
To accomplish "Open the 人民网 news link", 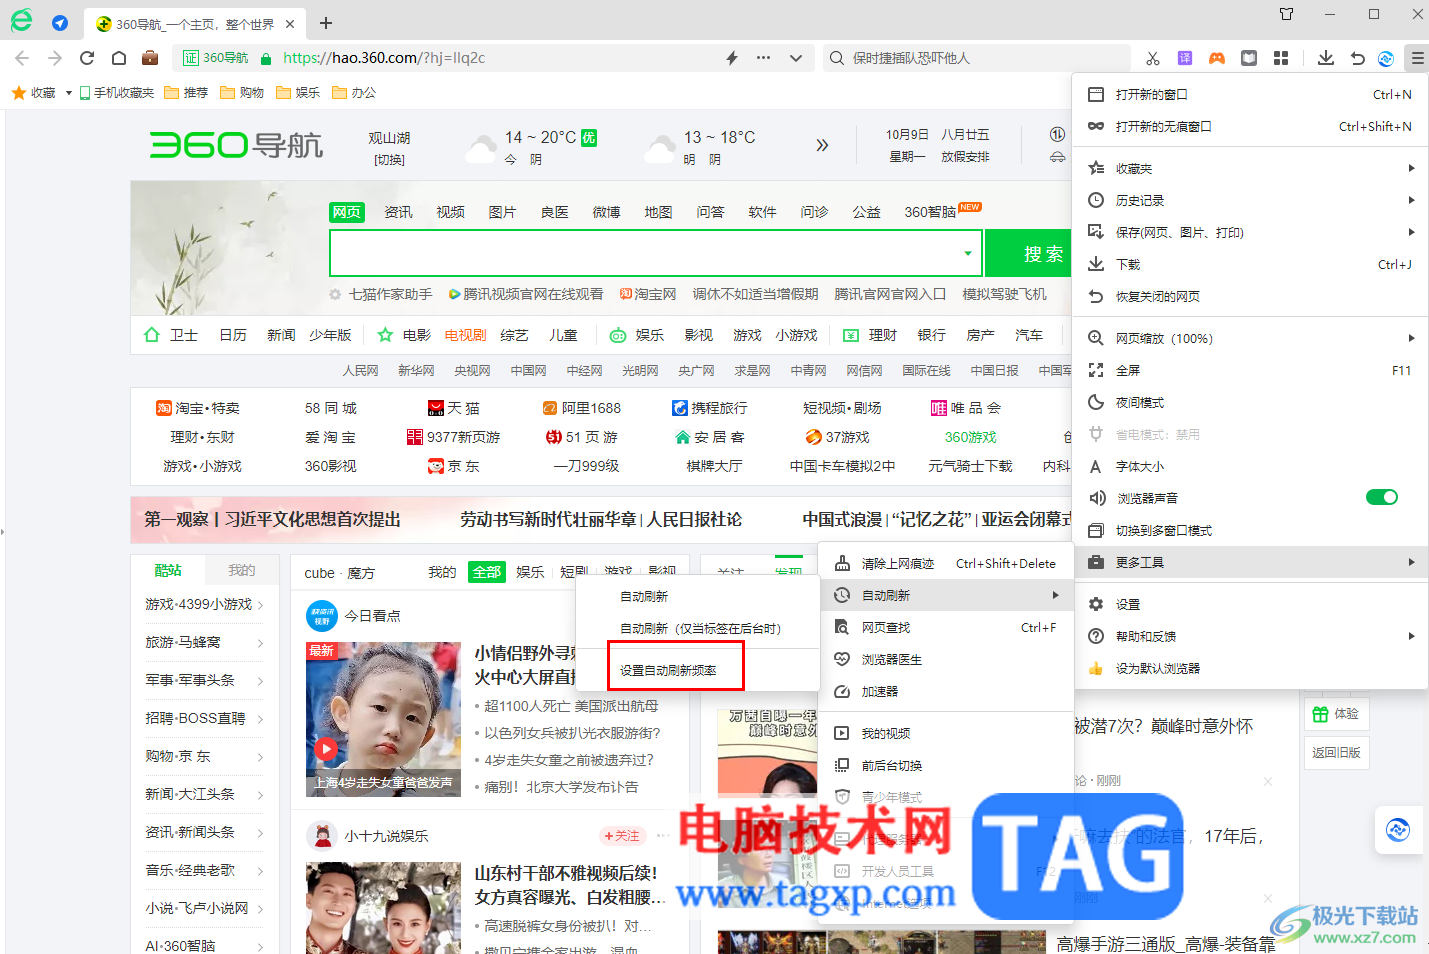I will [360, 370].
